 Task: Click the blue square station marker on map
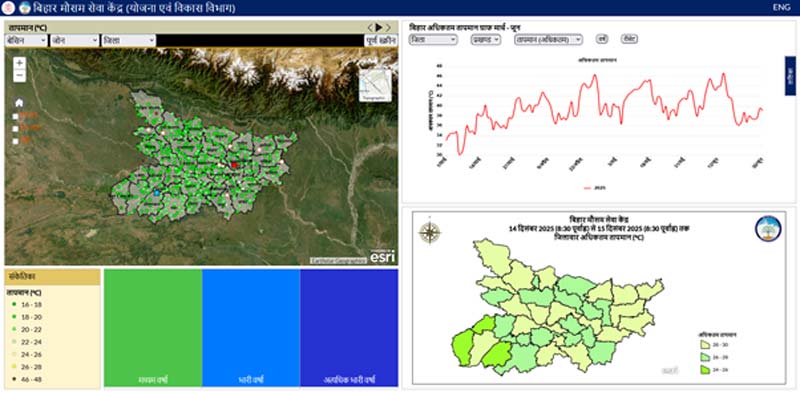pyautogui.click(x=157, y=193)
